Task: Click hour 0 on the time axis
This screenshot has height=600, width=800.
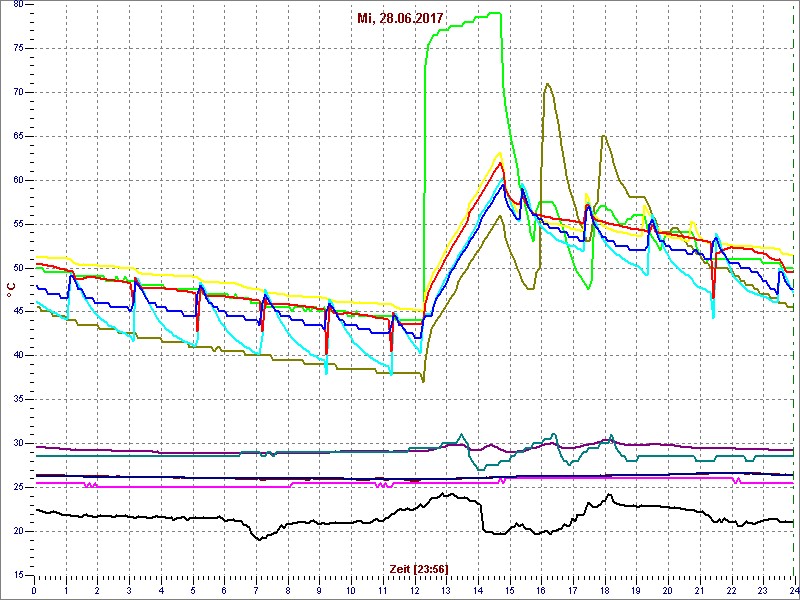Action: click(34, 591)
